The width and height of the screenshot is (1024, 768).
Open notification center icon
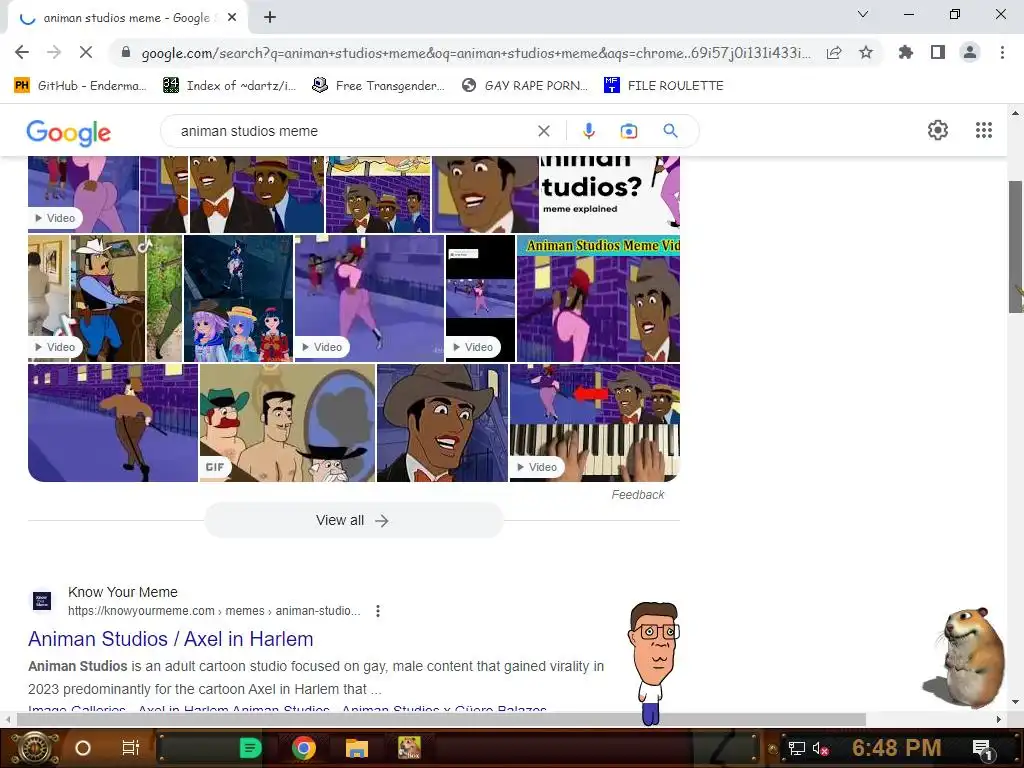983,749
